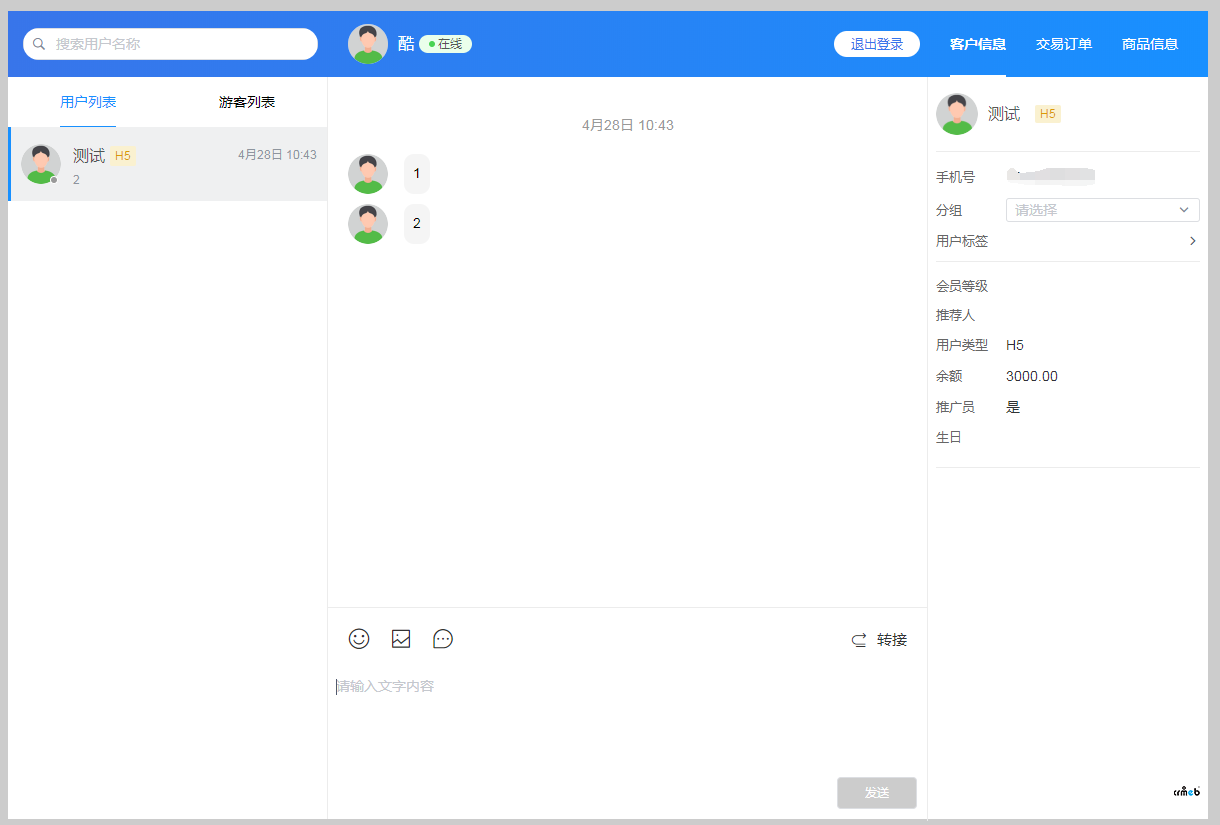The image size is (1220, 825).
Task: Click the 生日 label
Action: [949, 437]
